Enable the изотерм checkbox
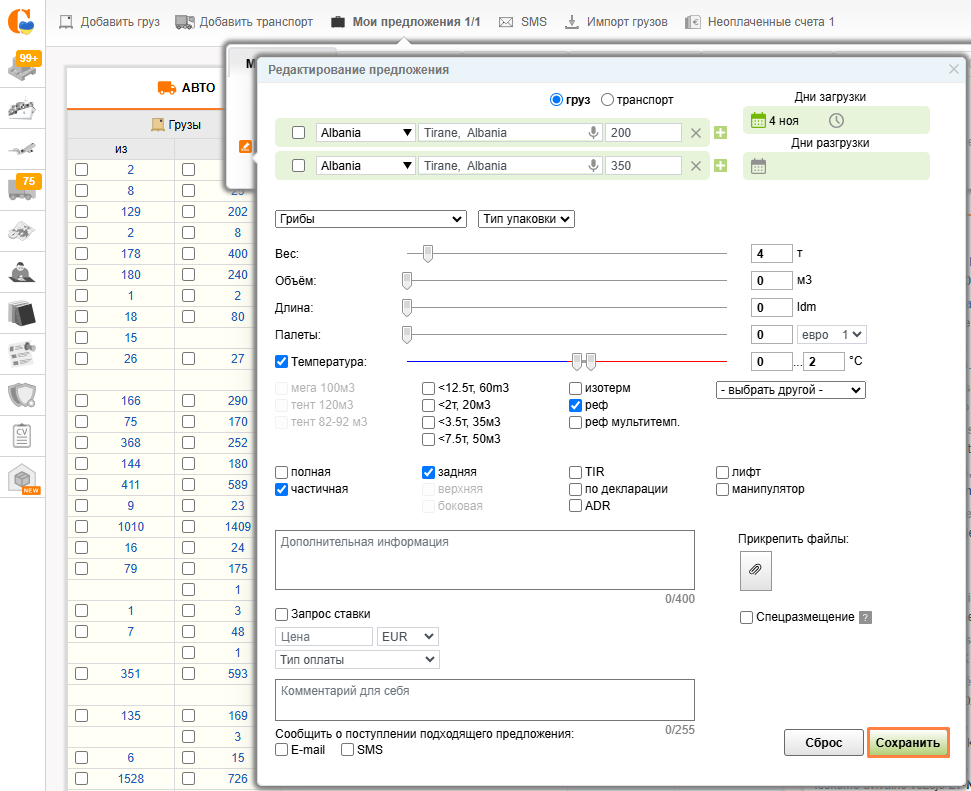 click(576, 388)
